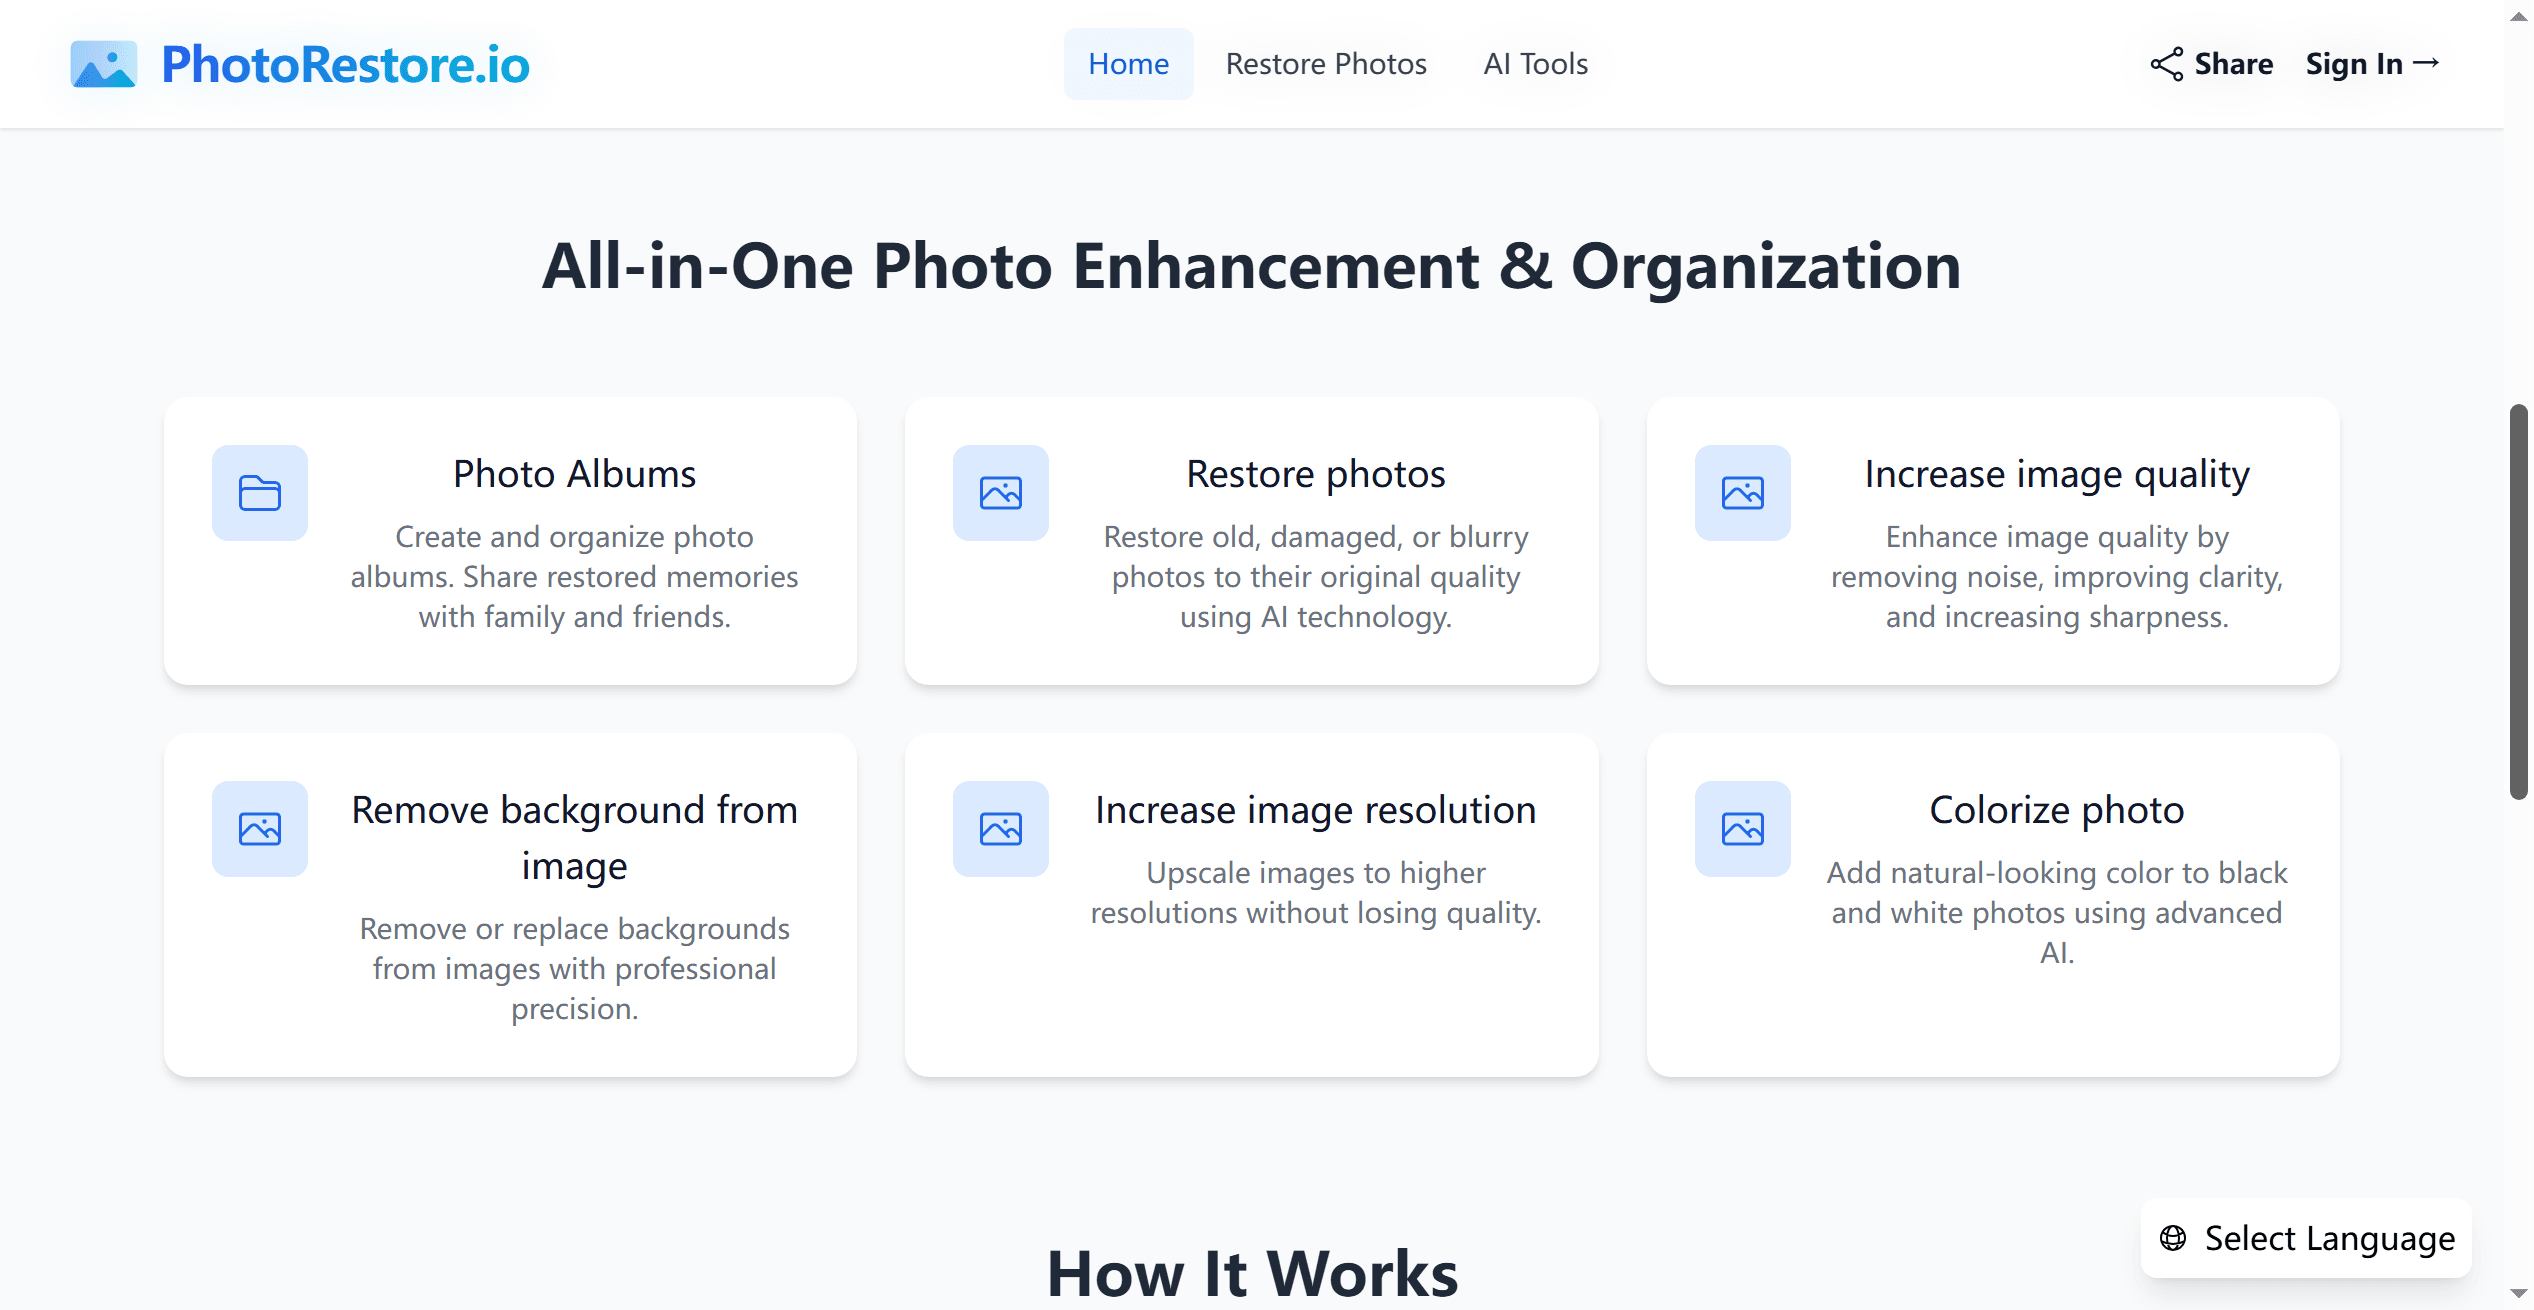Click the page vertical scrollbar thumb
This screenshot has width=2534, height=1310.
(2518, 600)
